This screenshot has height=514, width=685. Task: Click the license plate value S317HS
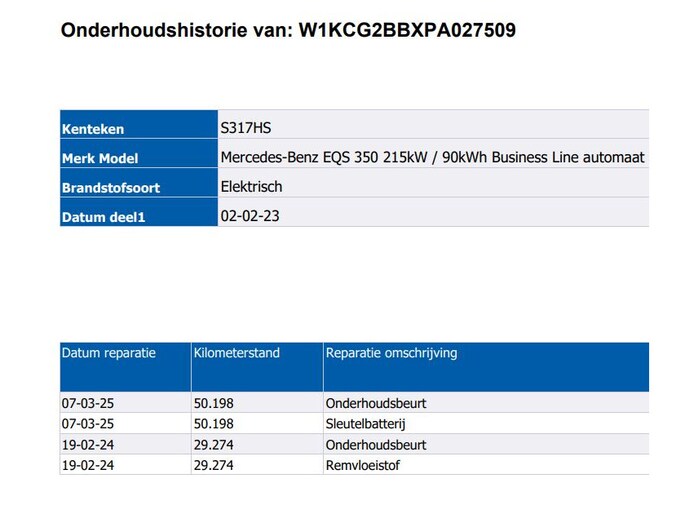point(246,128)
